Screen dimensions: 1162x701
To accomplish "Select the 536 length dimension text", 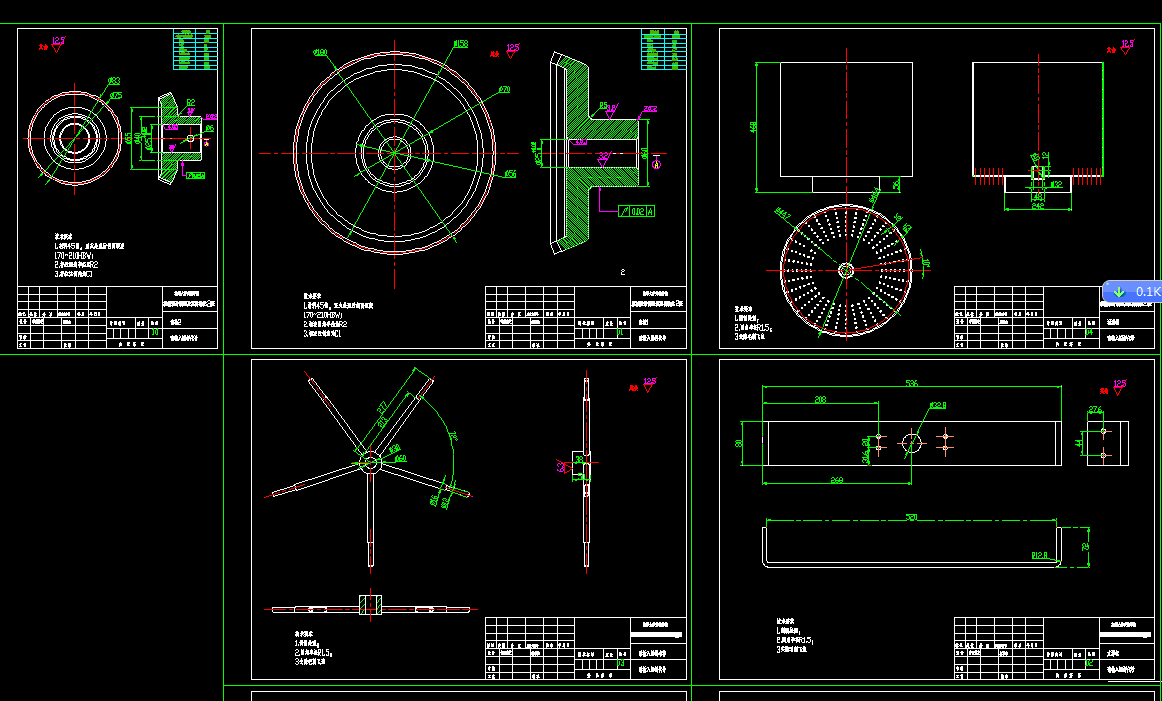I will (x=912, y=383).
